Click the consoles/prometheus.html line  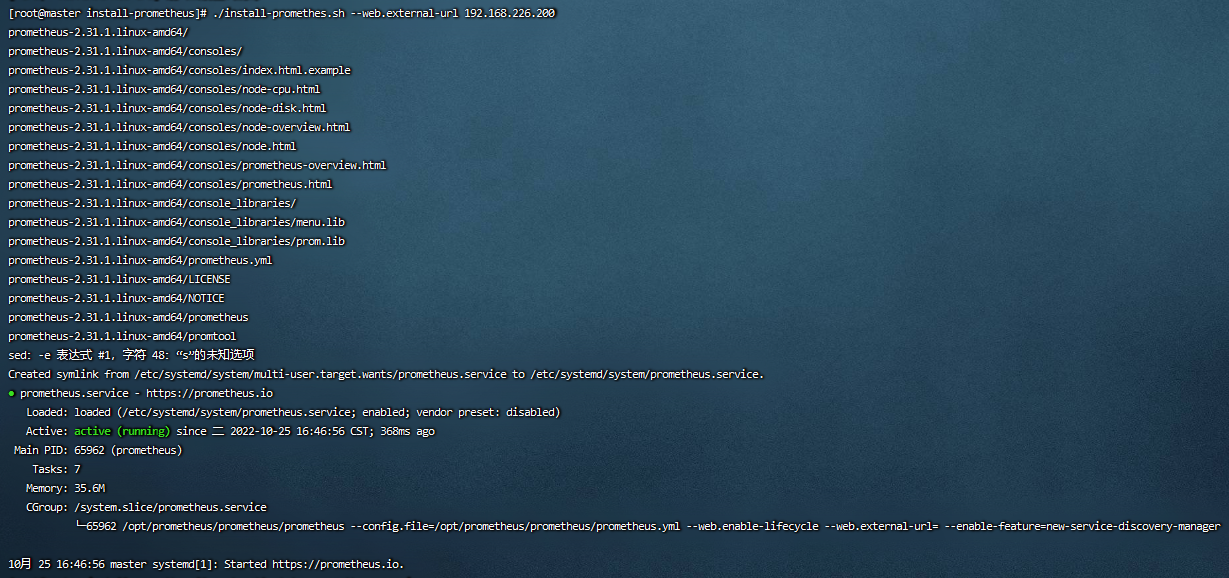click(x=170, y=184)
